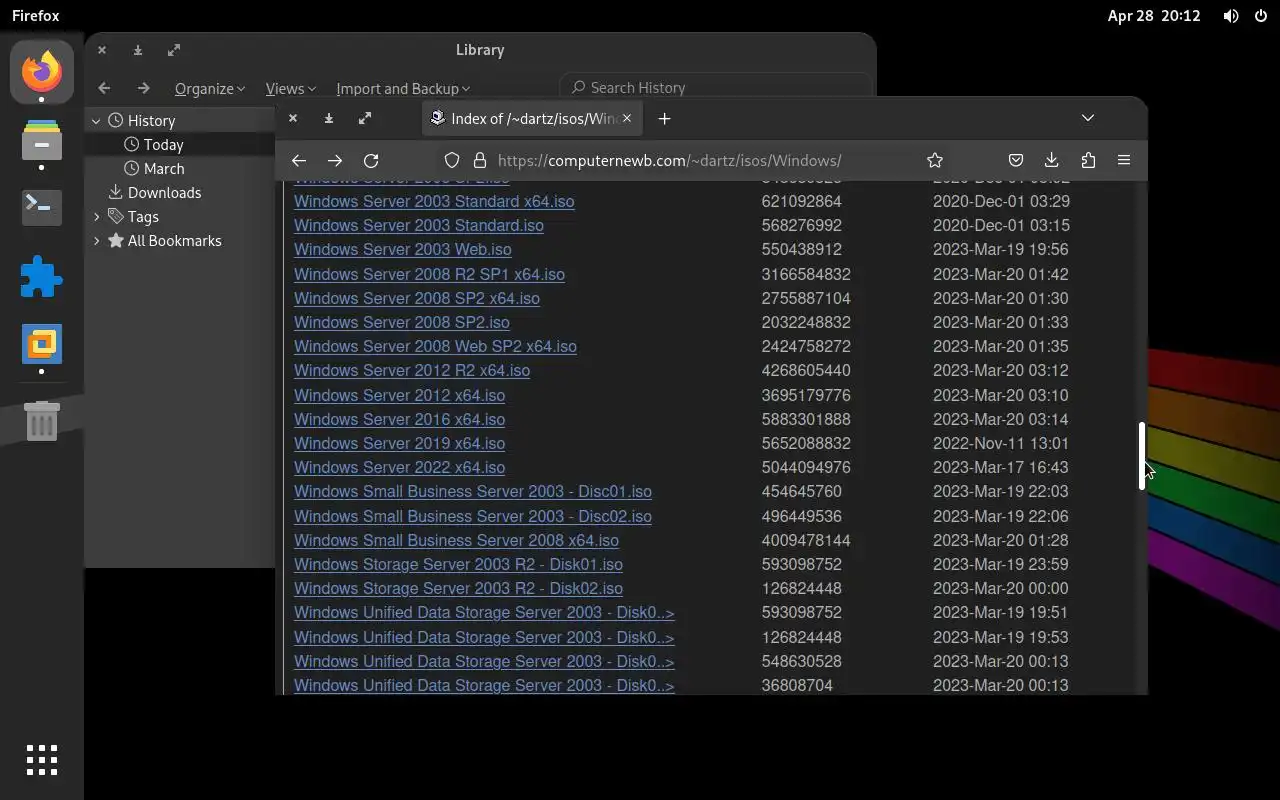Go back in the Library window
The height and width of the screenshot is (800, 1280).
click(x=104, y=88)
